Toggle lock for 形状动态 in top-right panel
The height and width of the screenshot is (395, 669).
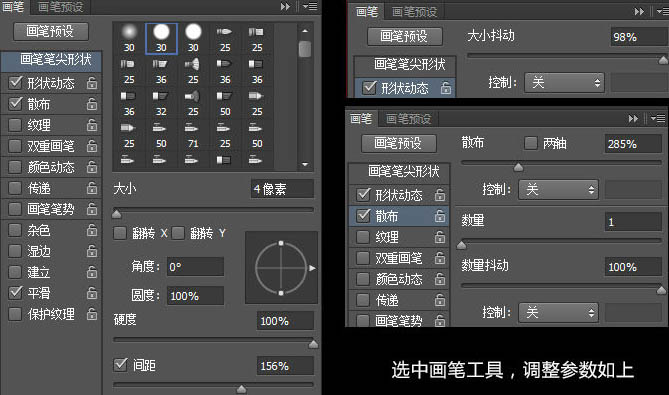tap(446, 88)
